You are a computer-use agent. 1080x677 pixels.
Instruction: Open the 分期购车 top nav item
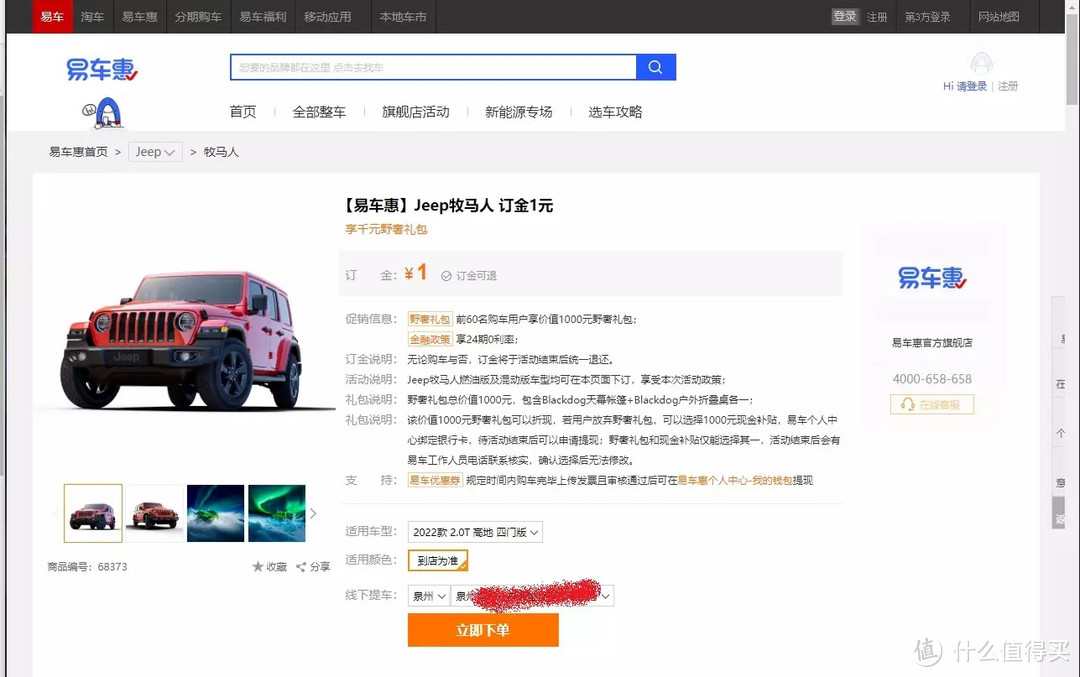pos(198,17)
